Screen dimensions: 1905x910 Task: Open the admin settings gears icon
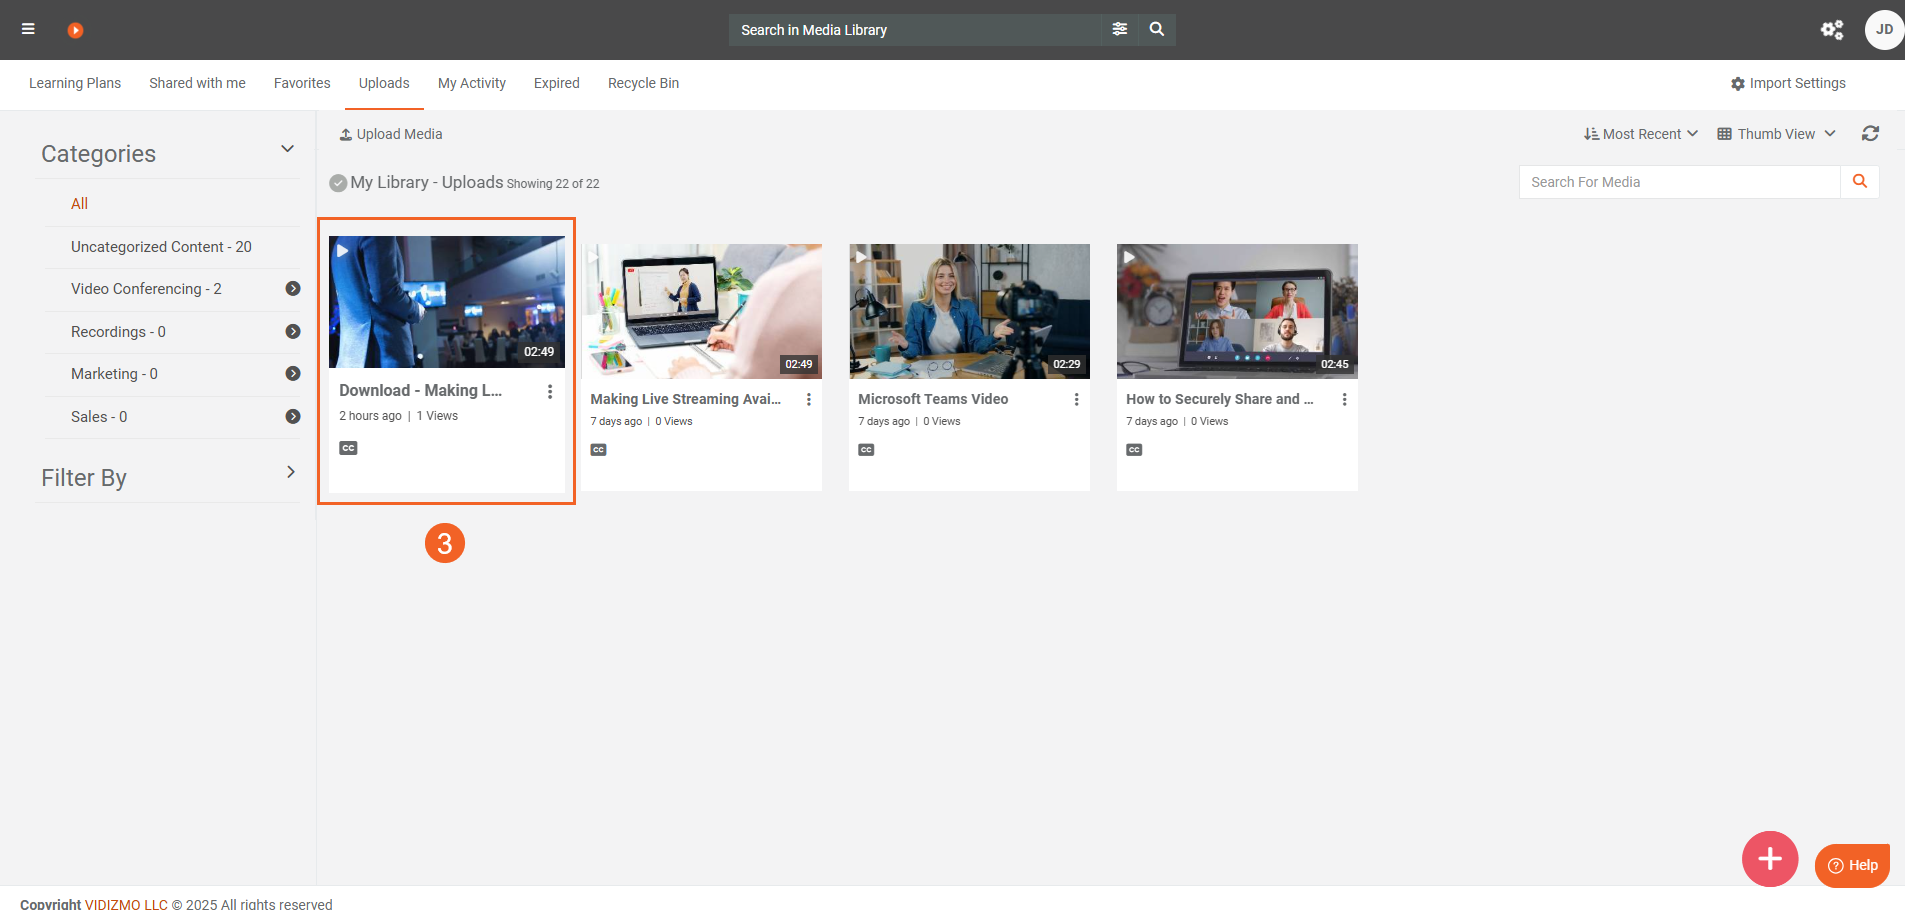tap(1831, 30)
